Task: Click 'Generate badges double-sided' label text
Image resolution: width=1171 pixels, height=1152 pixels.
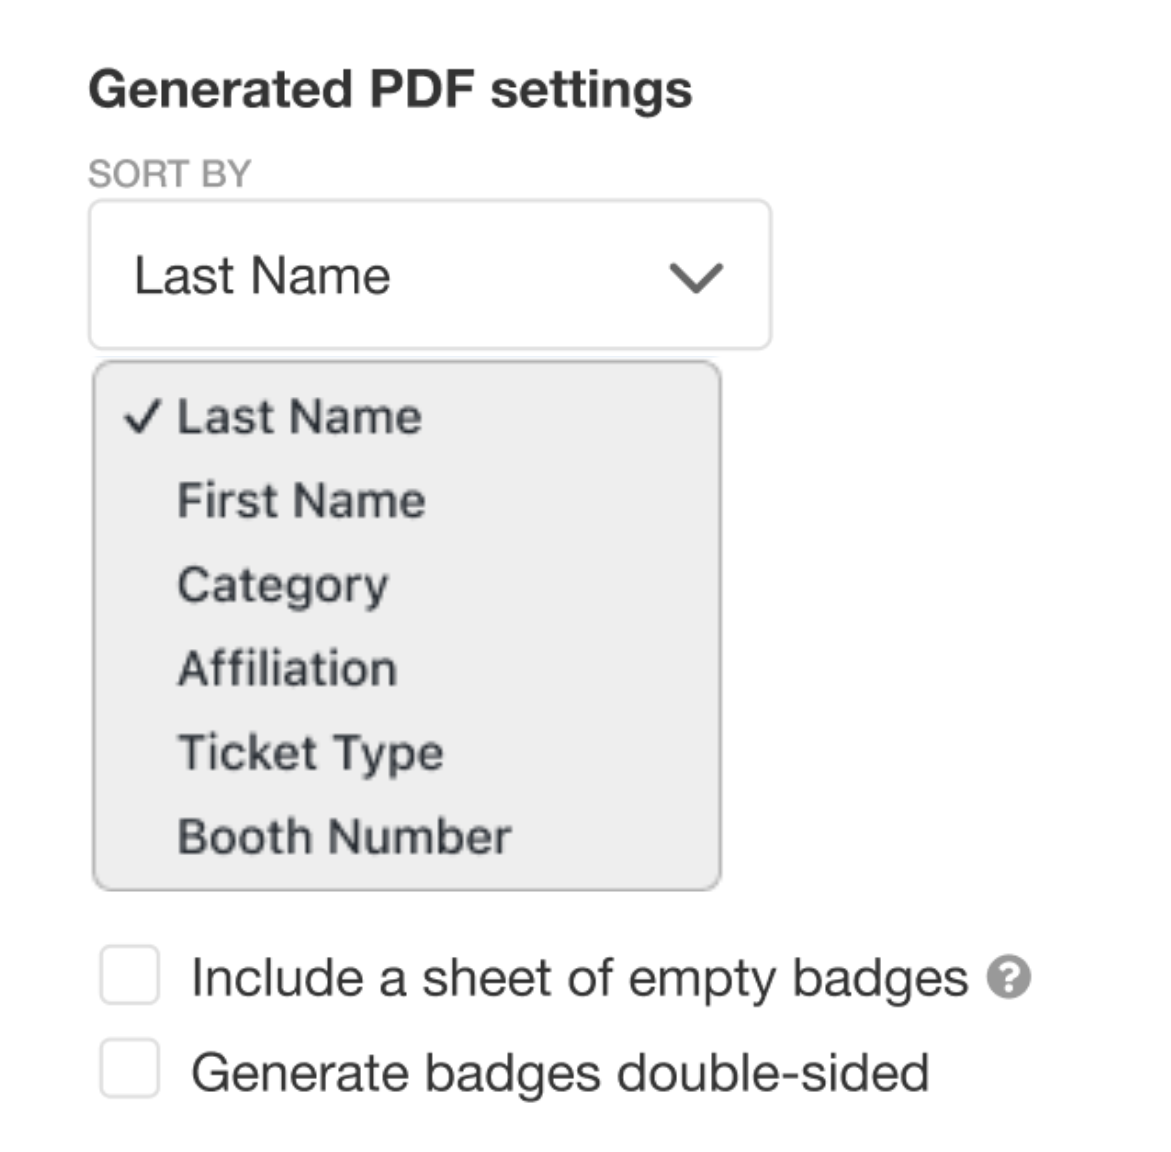Action: tap(560, 1073)
